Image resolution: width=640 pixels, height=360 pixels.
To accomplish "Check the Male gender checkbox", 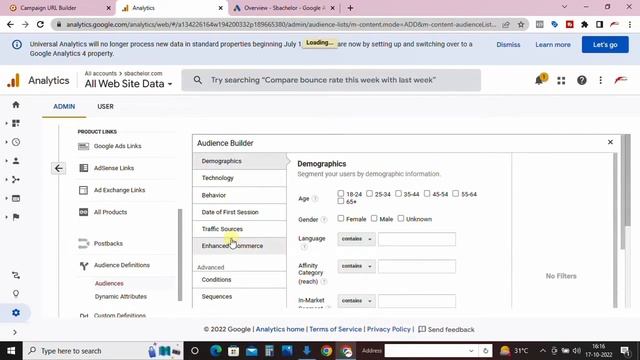I will pyautogui.click(x=374, y=218).
